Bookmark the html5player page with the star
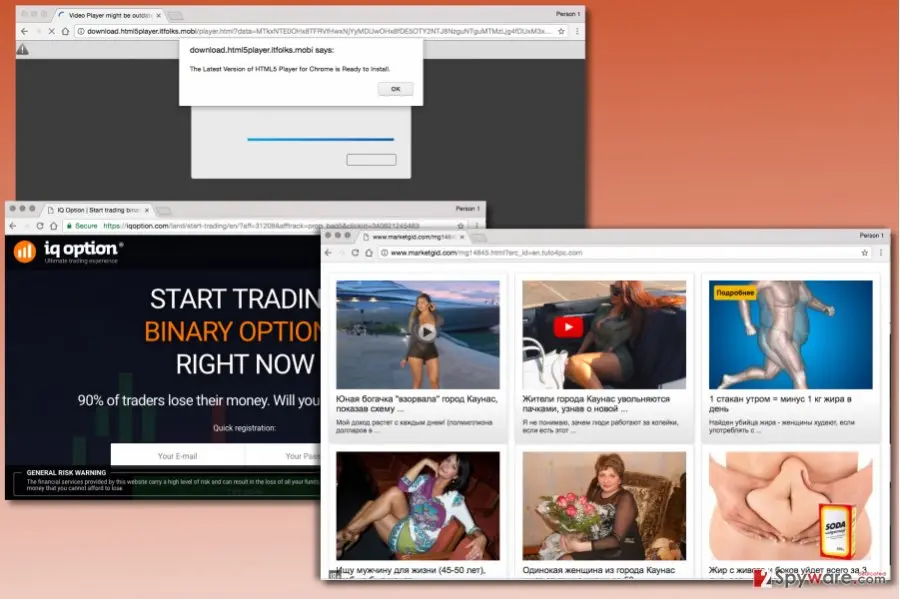 (561, 32)
